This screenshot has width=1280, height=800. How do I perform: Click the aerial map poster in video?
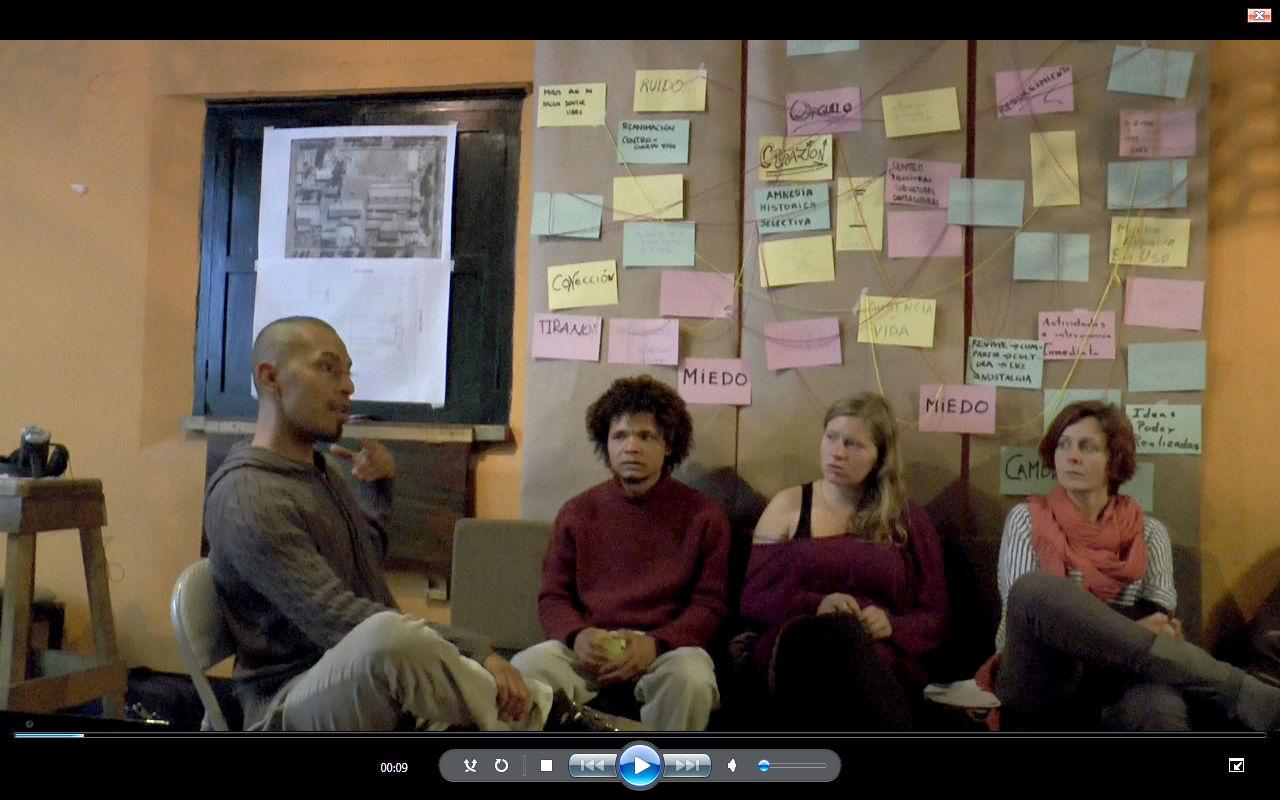click(366, 196)
